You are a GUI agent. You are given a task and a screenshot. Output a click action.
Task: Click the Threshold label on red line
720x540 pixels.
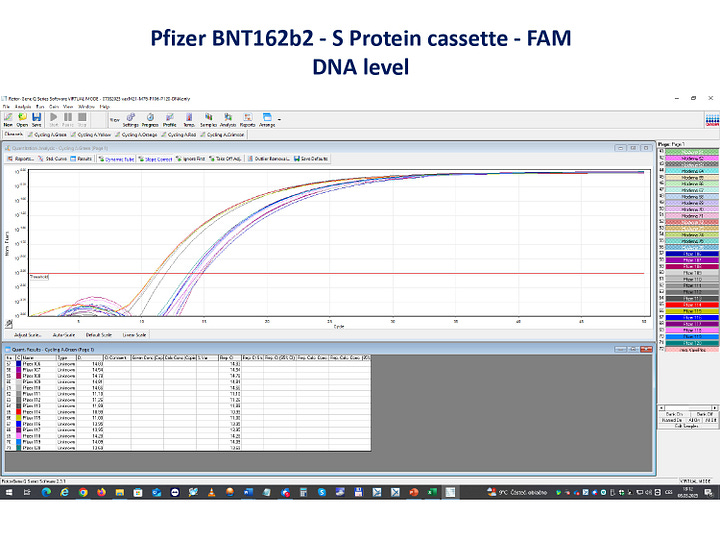point(39,277)
